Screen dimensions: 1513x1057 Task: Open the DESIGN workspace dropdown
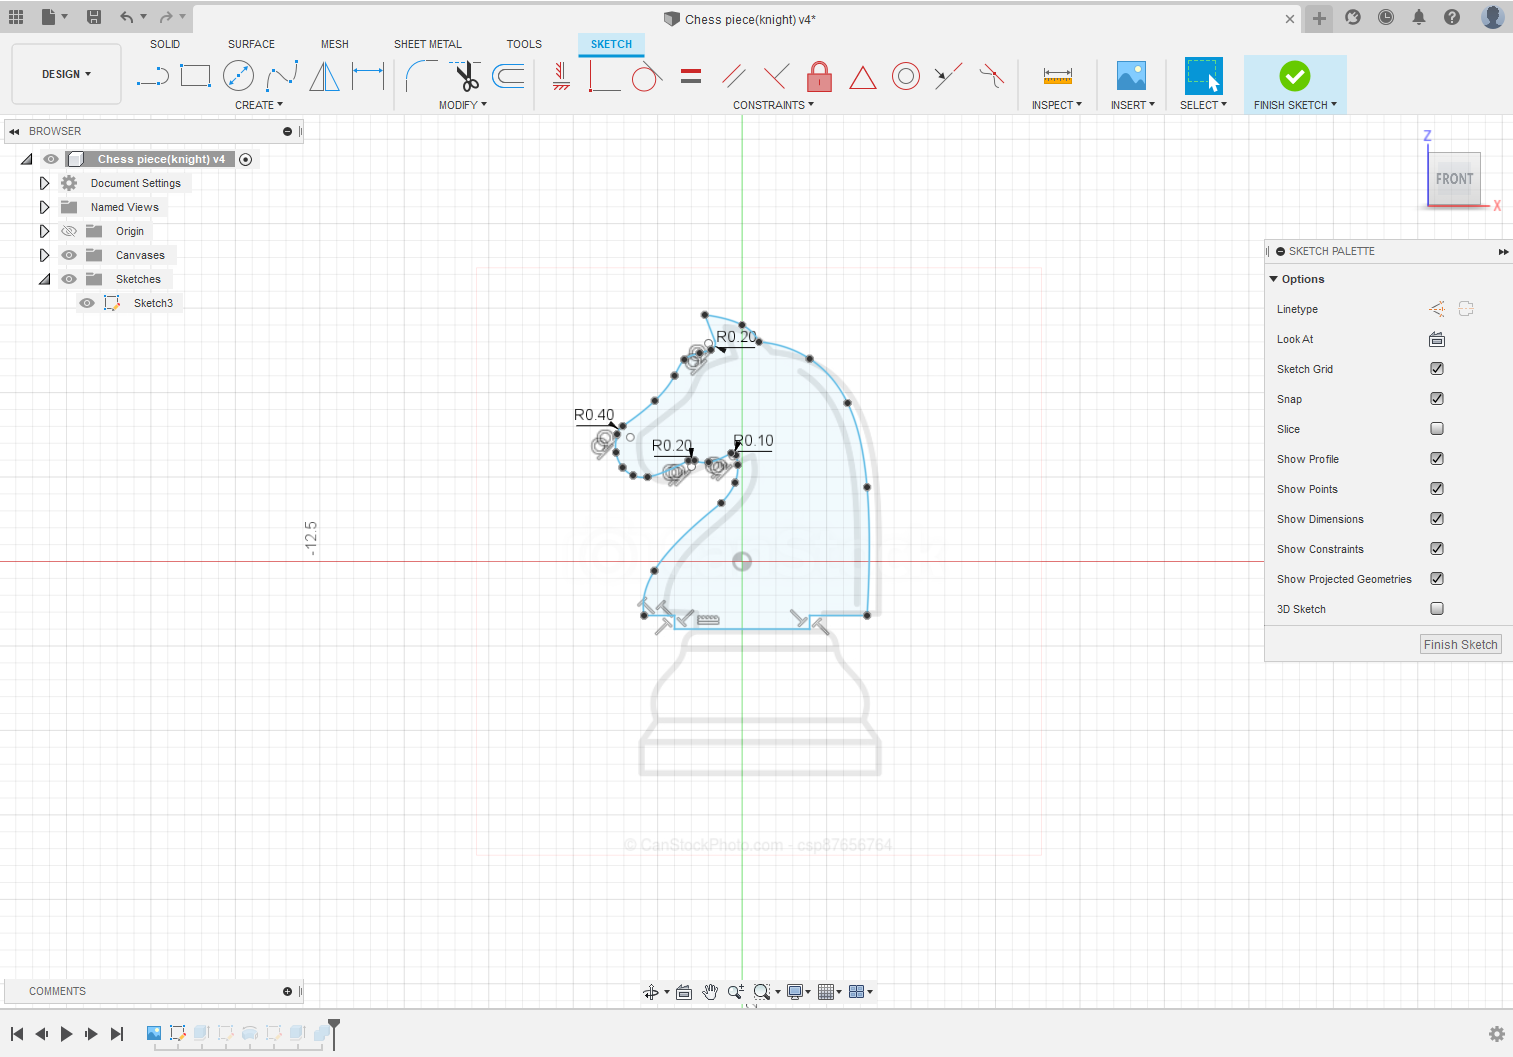[66, 74]
